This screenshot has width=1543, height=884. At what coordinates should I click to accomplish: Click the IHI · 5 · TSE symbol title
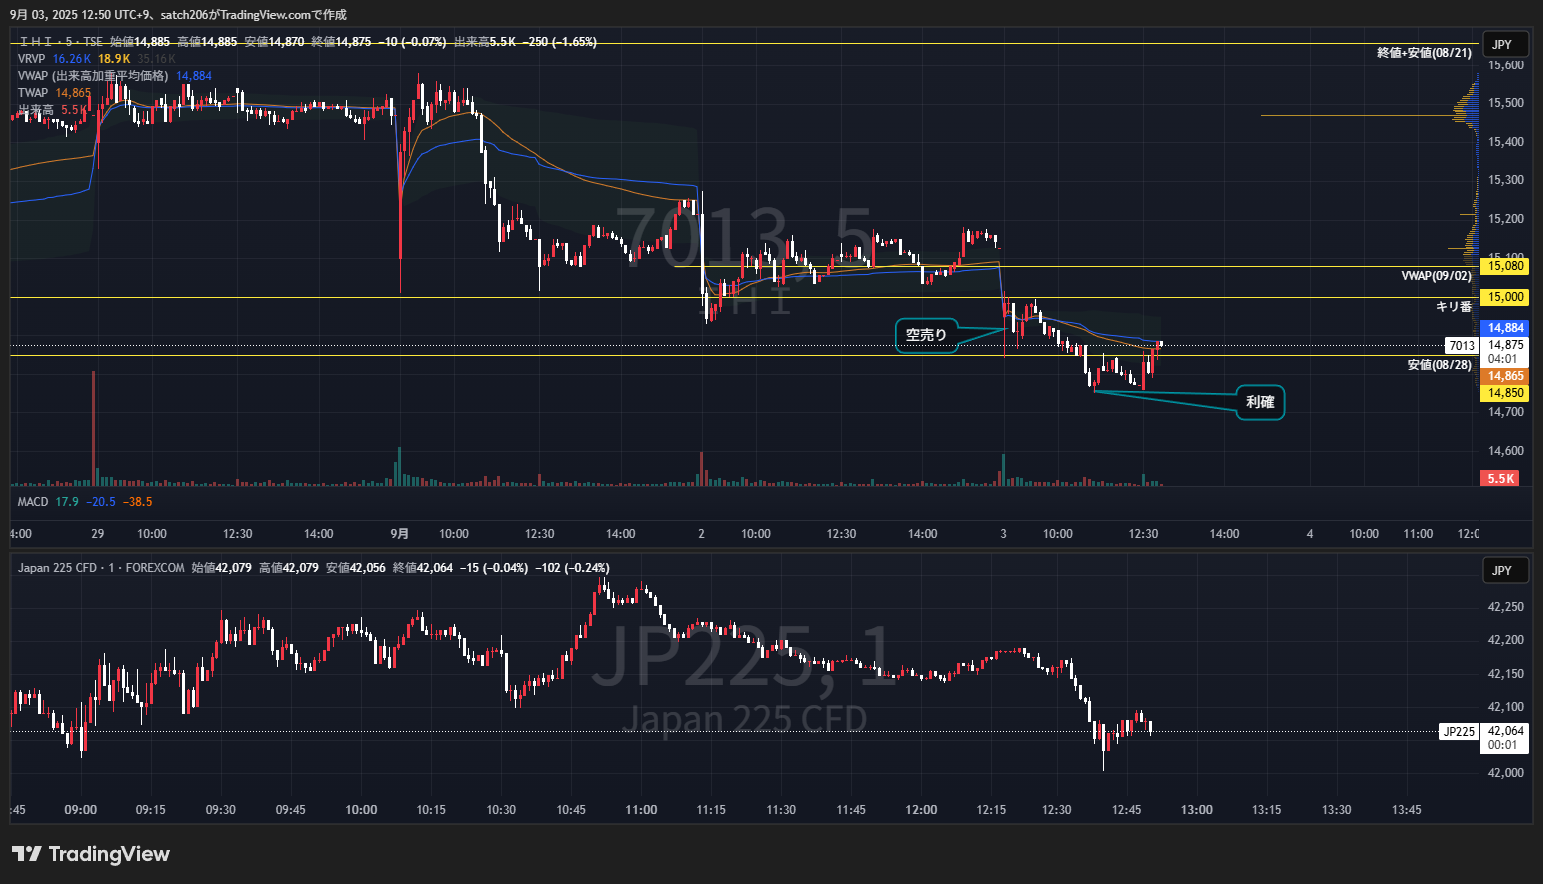[x=60, y=42]
